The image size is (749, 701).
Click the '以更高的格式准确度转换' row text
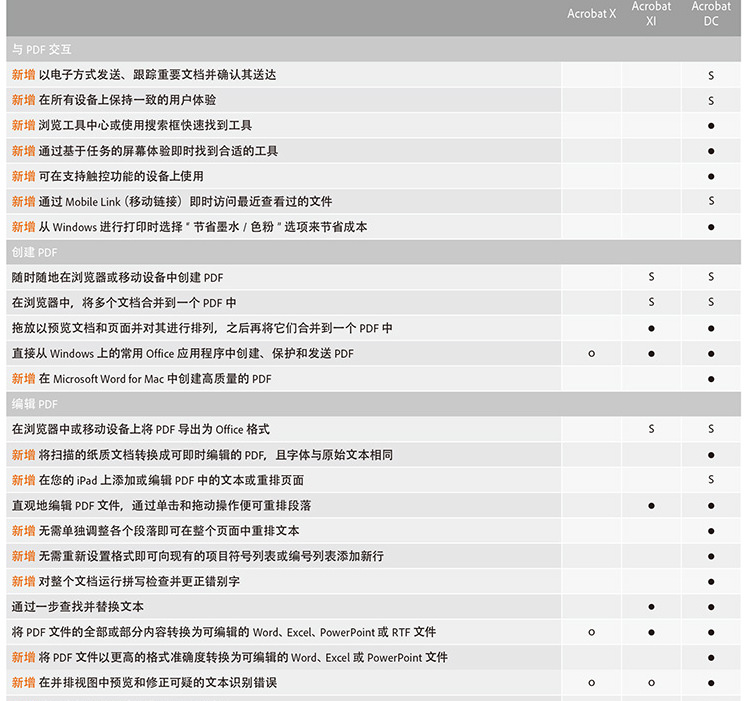[x=243, y=658]
